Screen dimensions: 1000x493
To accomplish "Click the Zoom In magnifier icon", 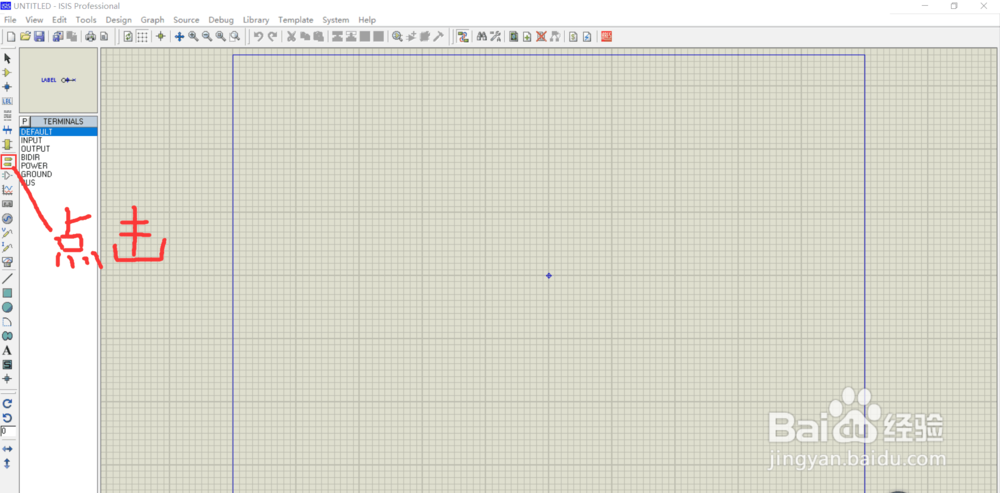I will 193,37.
